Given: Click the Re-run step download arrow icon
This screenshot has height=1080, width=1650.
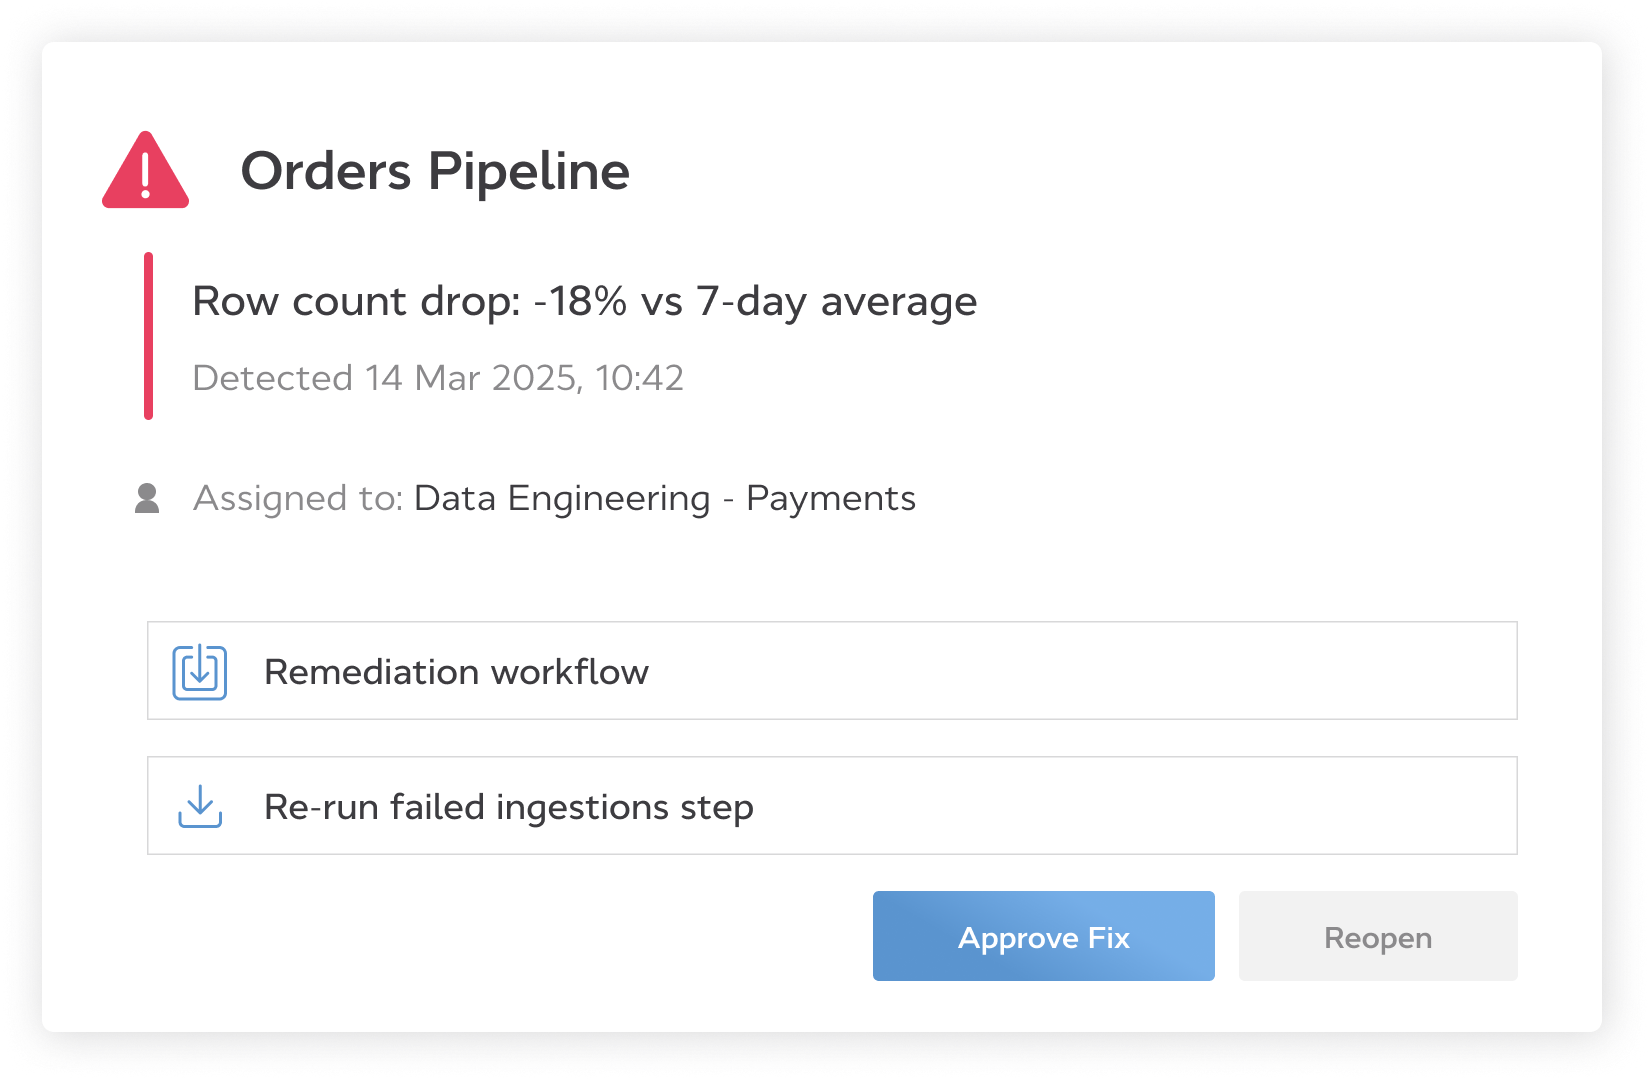Looking at the screenshot, I should [x=200, y=806].
